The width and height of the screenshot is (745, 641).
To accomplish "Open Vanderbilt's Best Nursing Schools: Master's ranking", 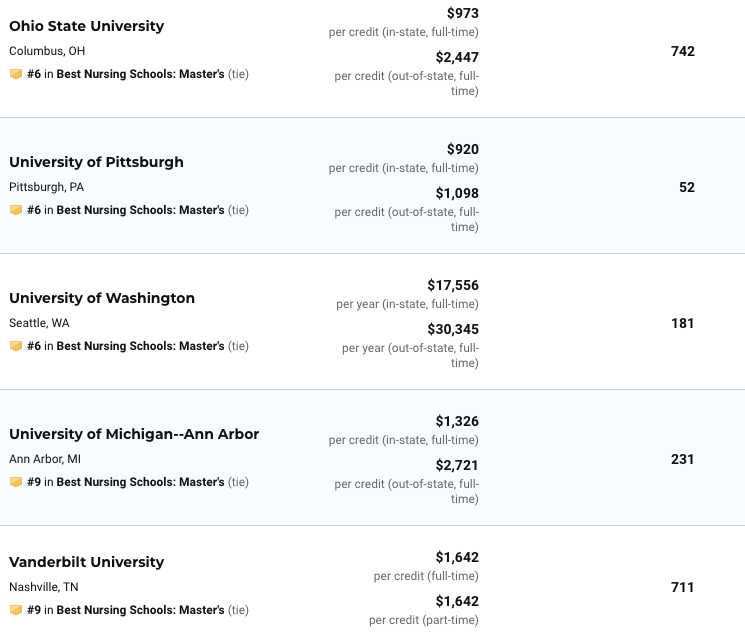I will [140, 610].
